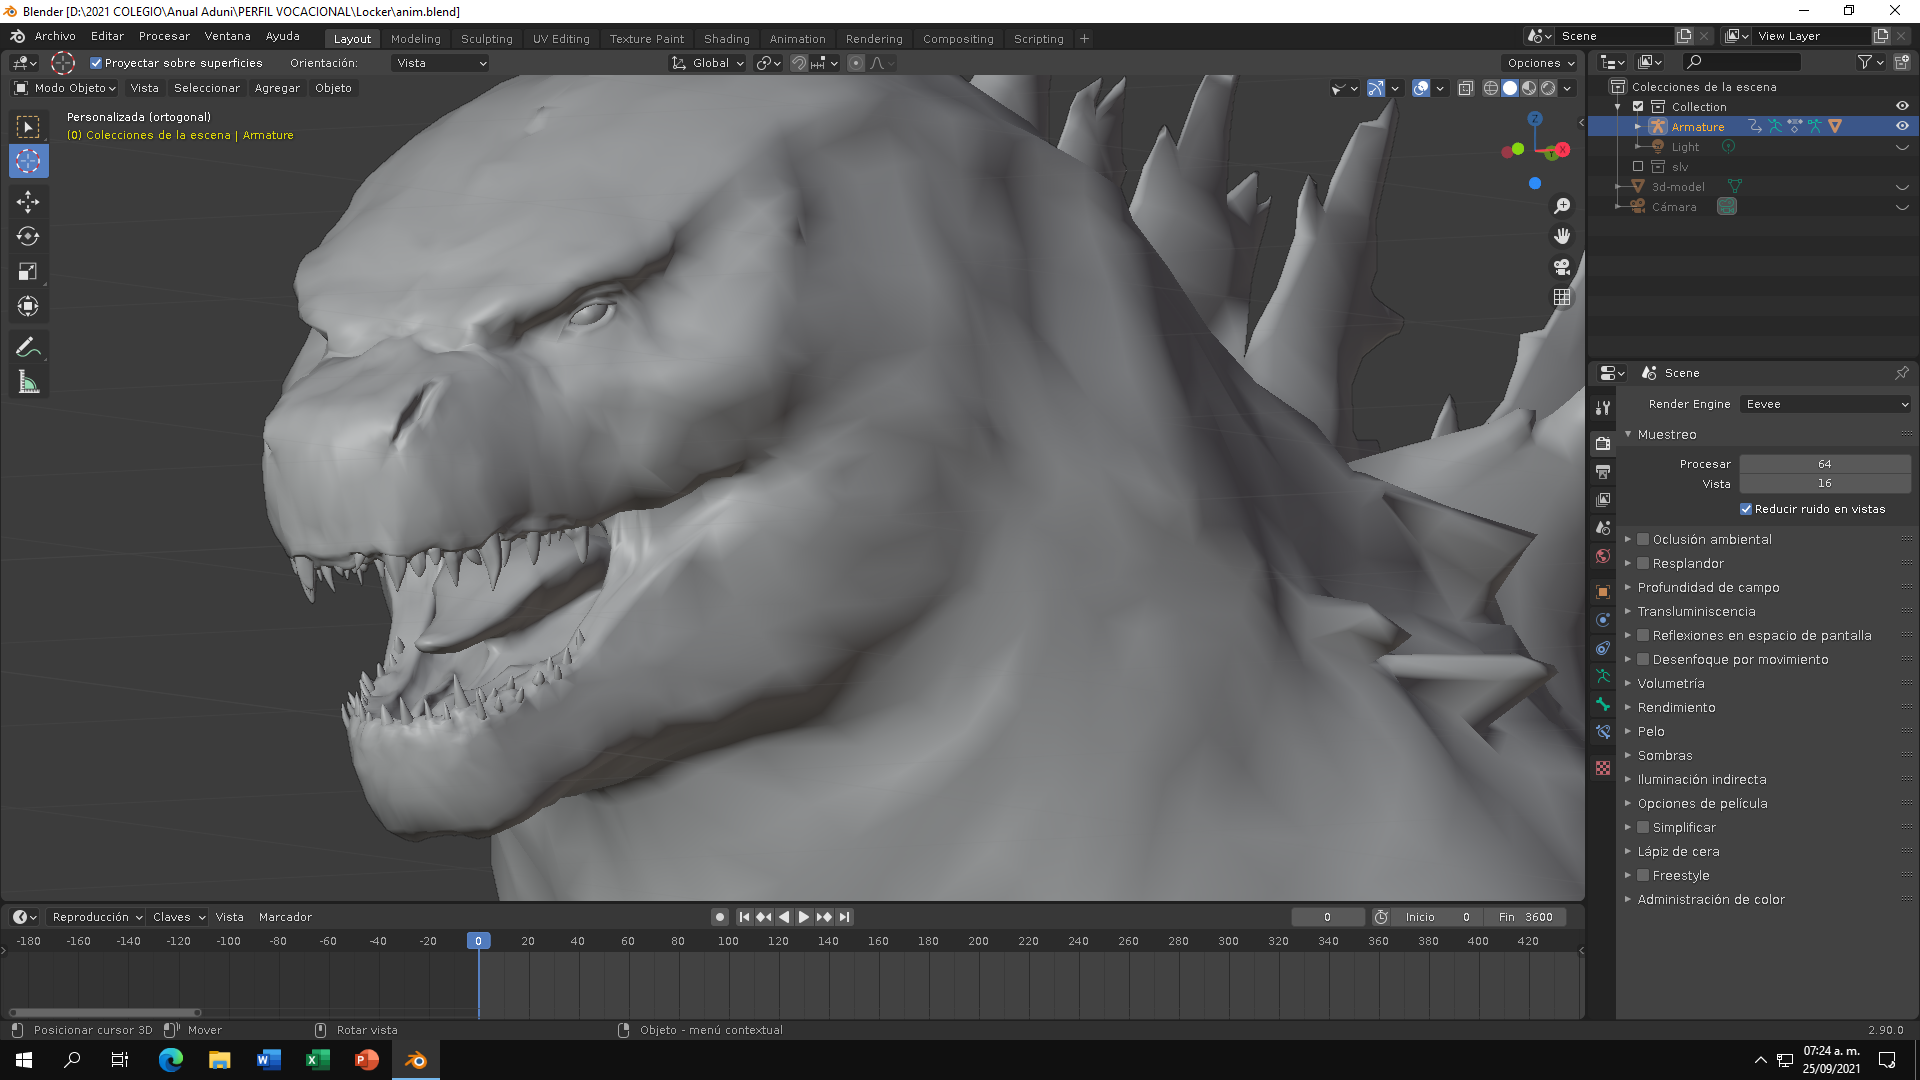Open the World properties tab
The width and height of the screenshot is (1920, 1080).
click(1603, 556)
